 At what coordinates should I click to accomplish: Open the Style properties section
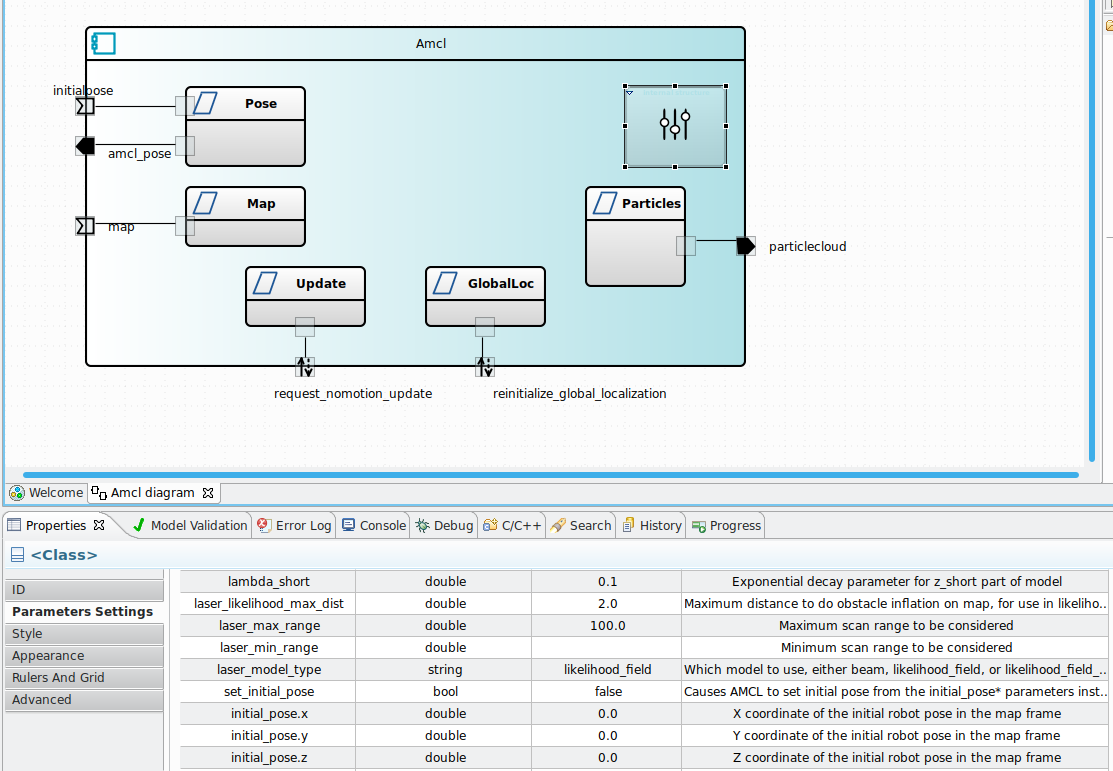pos(27,634)
